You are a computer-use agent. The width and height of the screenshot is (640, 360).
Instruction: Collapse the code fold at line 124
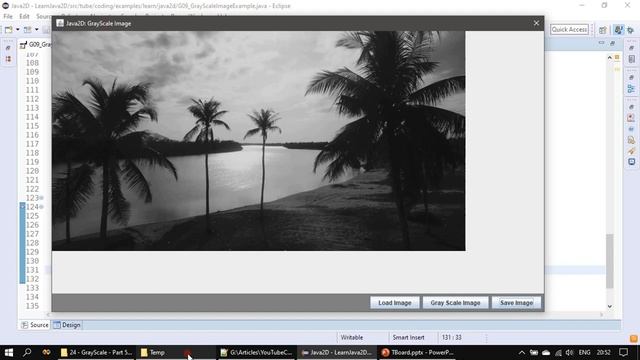coord(42,207)
